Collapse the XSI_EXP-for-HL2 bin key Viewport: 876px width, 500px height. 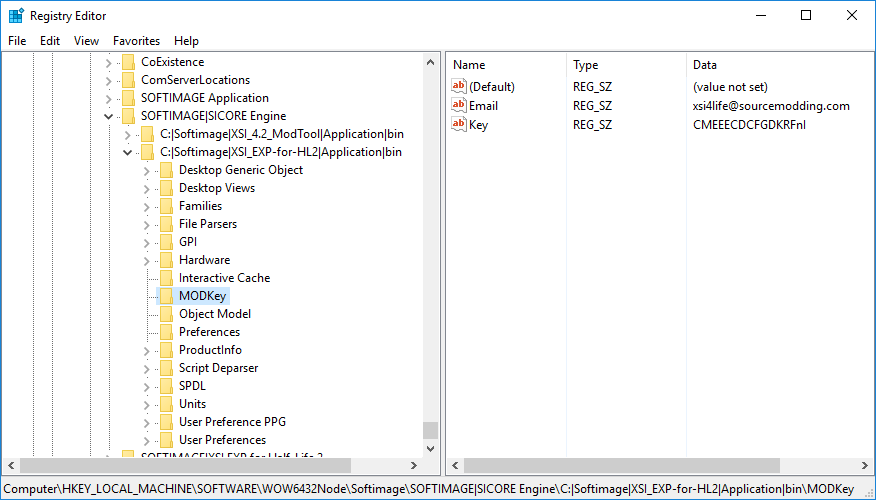(x=127, y=153)
